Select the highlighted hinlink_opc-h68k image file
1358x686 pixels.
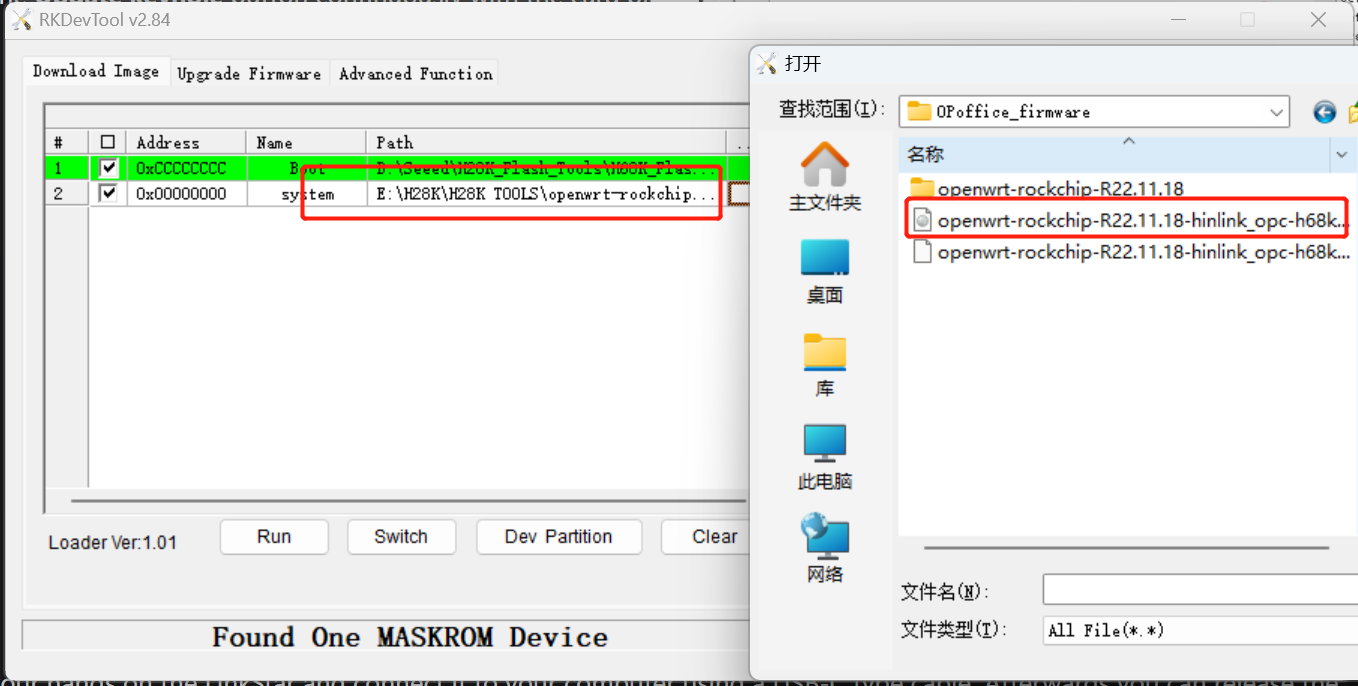[x=1130, y=220]
